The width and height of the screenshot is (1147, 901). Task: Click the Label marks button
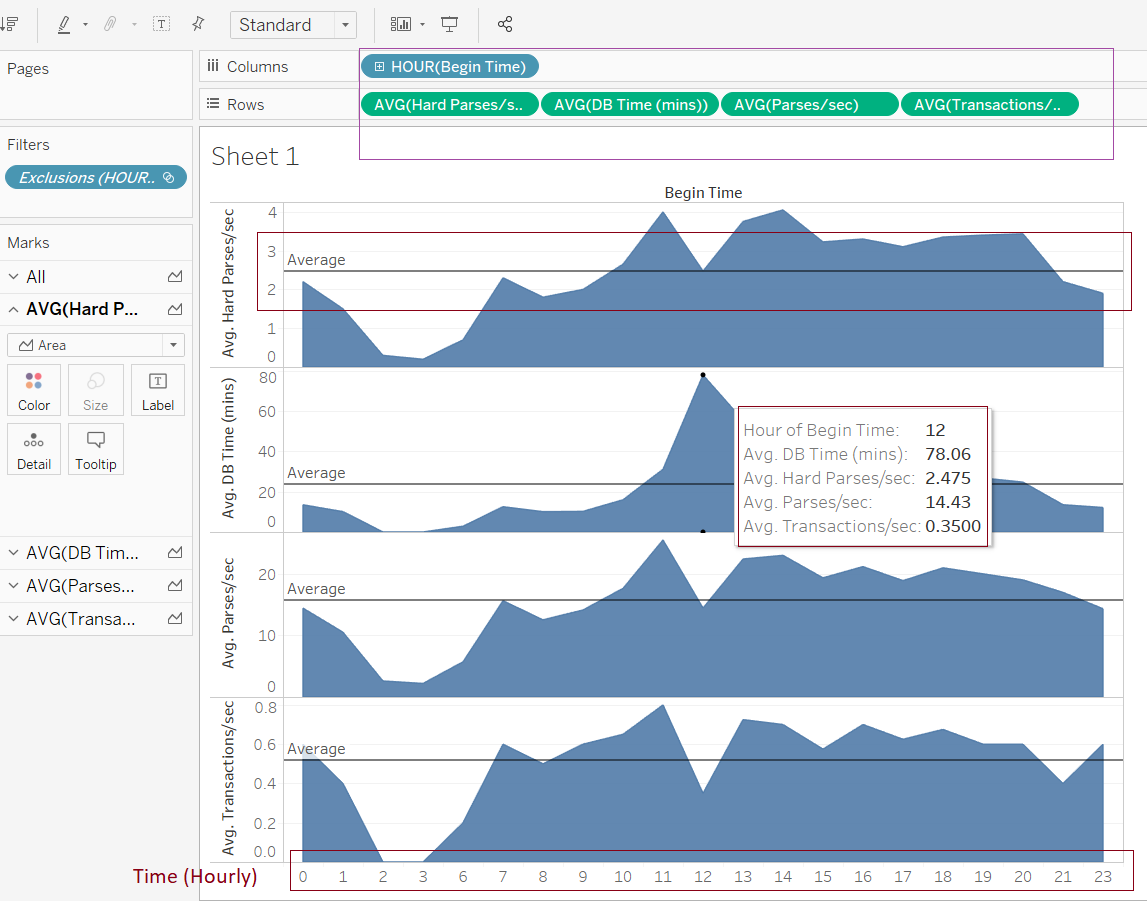(x=158, y=390)
